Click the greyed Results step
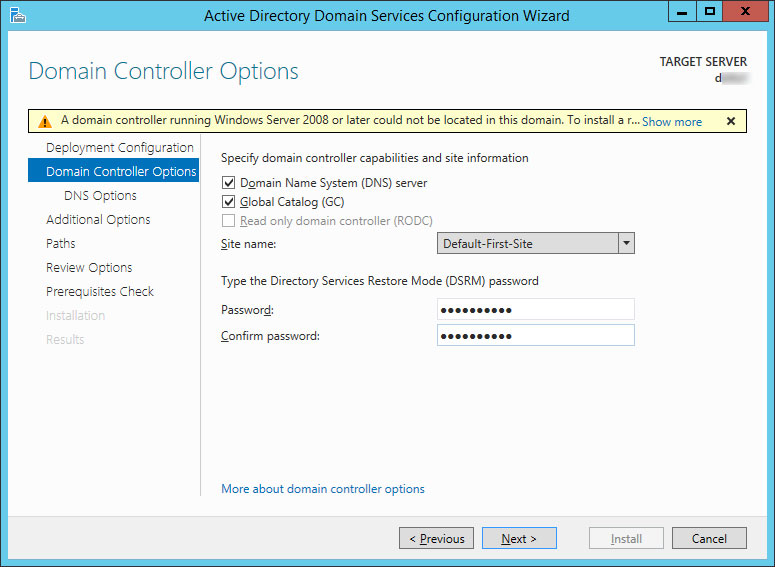This screenshot has height=567, width=775. coord(65,339)
